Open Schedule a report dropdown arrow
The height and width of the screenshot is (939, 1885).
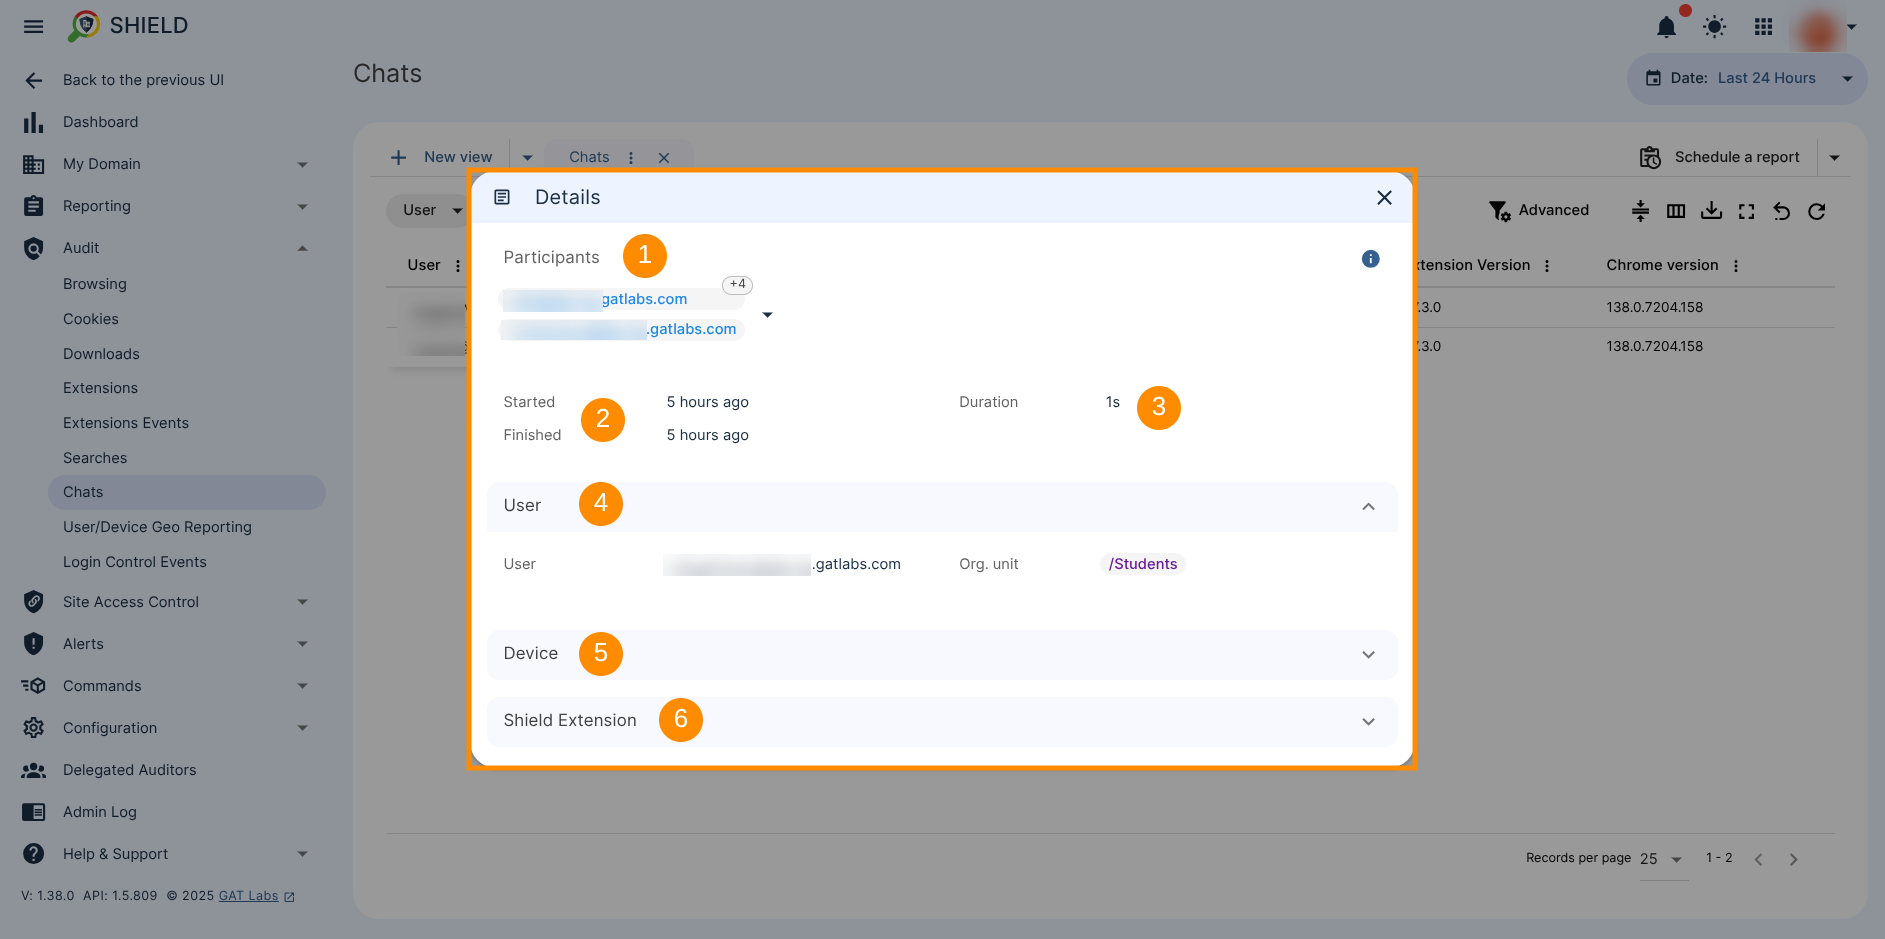[x=1834, y=157]
